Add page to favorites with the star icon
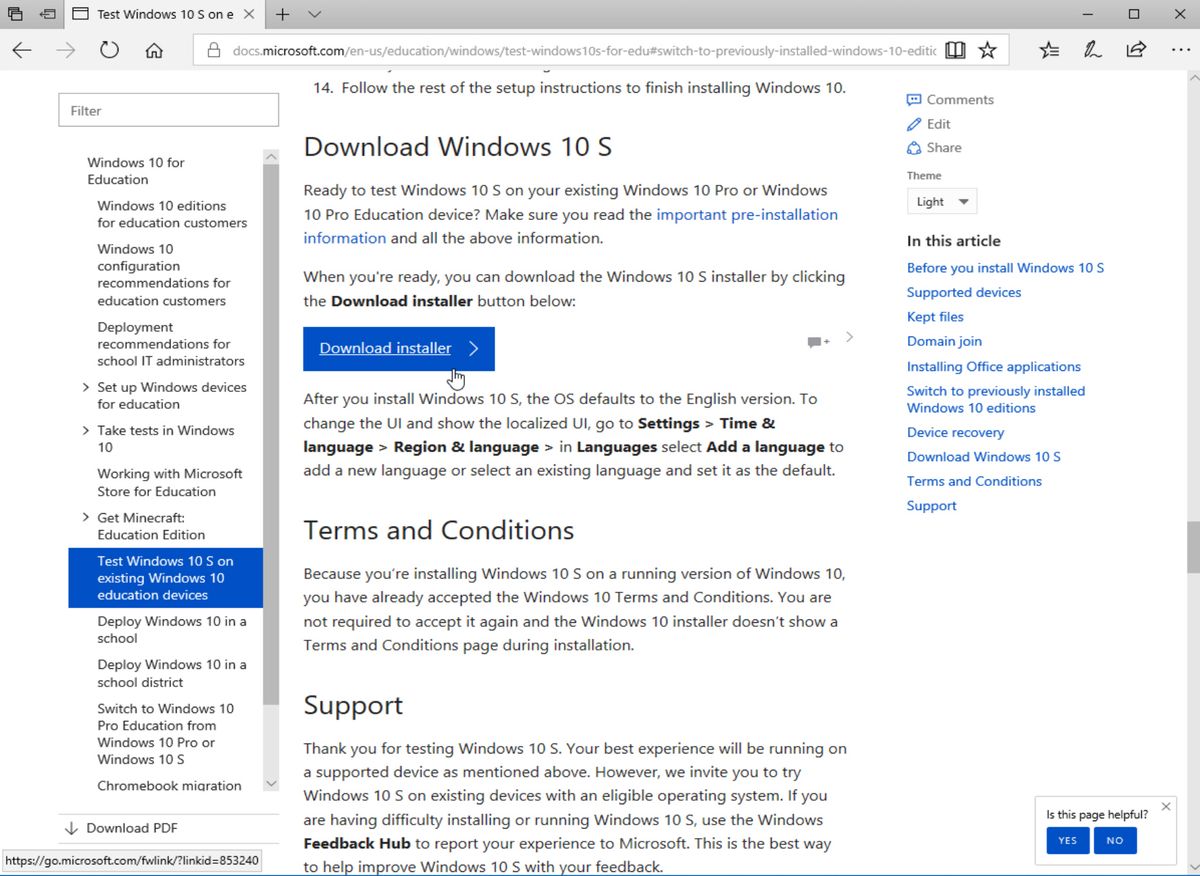 click(987, 49)
